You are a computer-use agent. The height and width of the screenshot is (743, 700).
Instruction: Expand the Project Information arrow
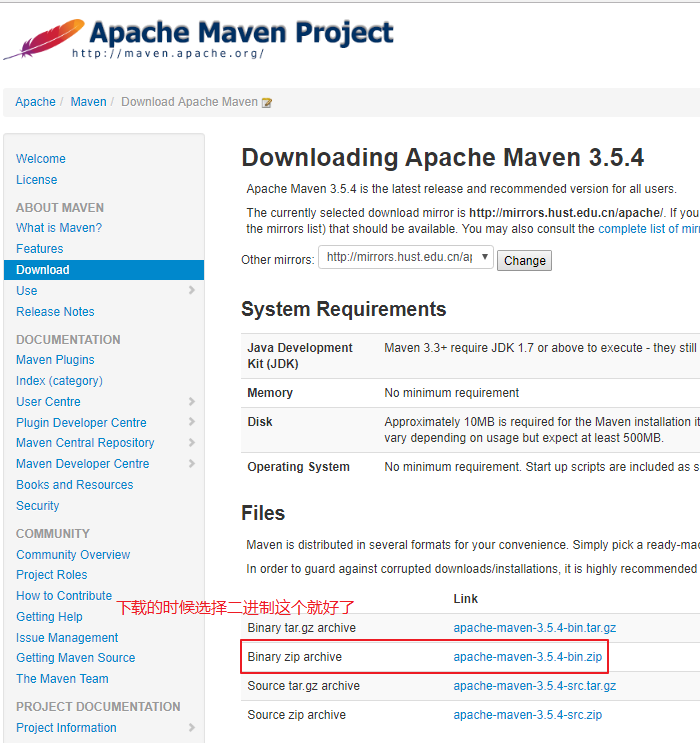tap(191, 727)
